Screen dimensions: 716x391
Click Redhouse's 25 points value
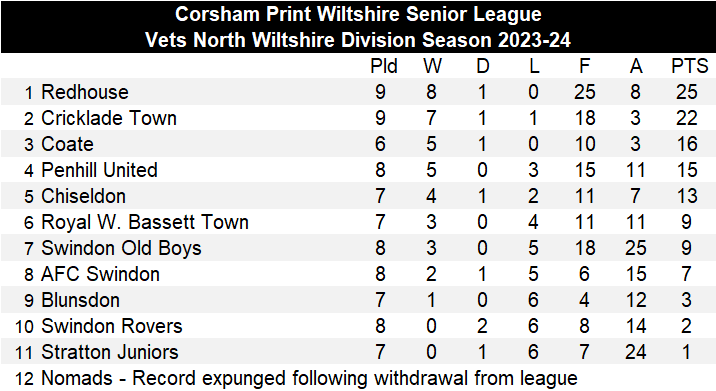[x=687, y=92]
